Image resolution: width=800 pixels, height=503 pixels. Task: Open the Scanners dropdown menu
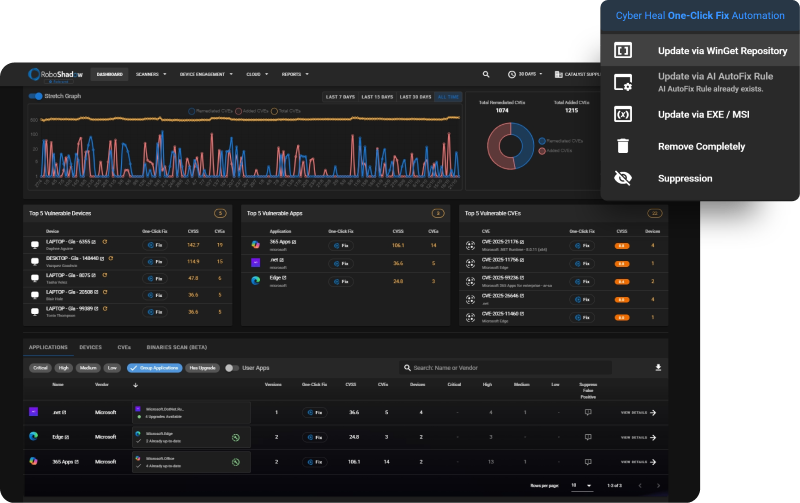[153, 74]
